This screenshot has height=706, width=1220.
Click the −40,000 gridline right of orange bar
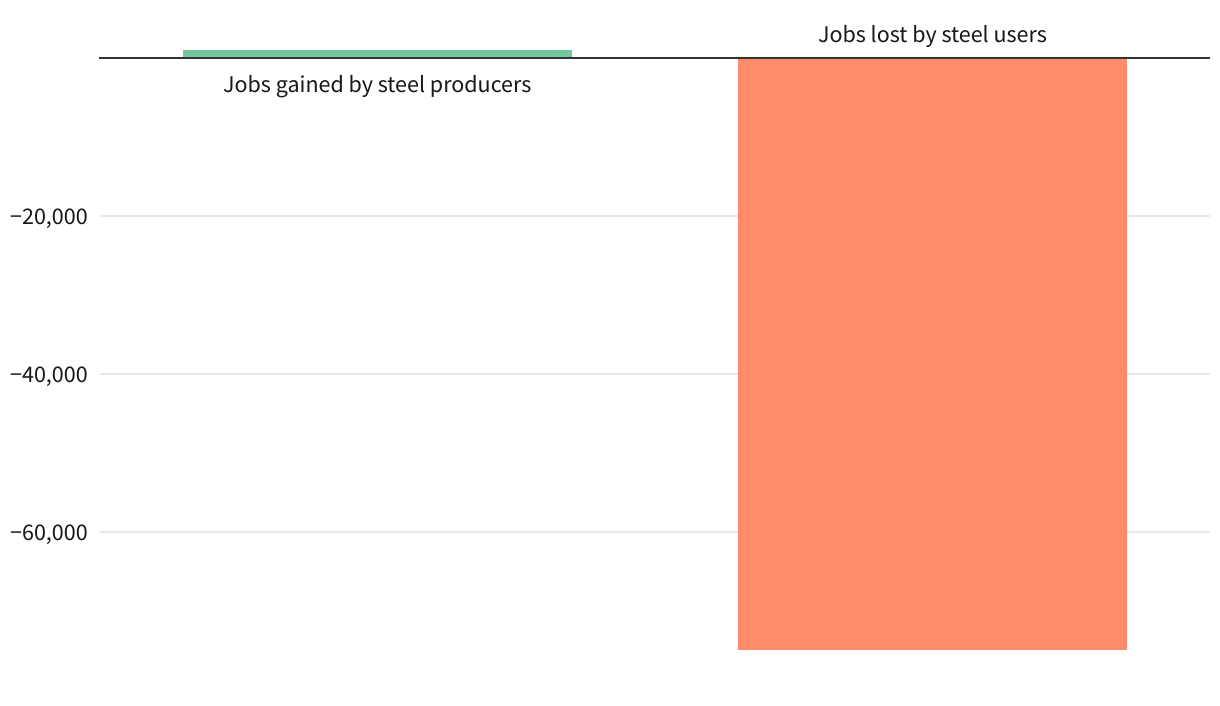pyautogui.click(x=1168, y=374)
